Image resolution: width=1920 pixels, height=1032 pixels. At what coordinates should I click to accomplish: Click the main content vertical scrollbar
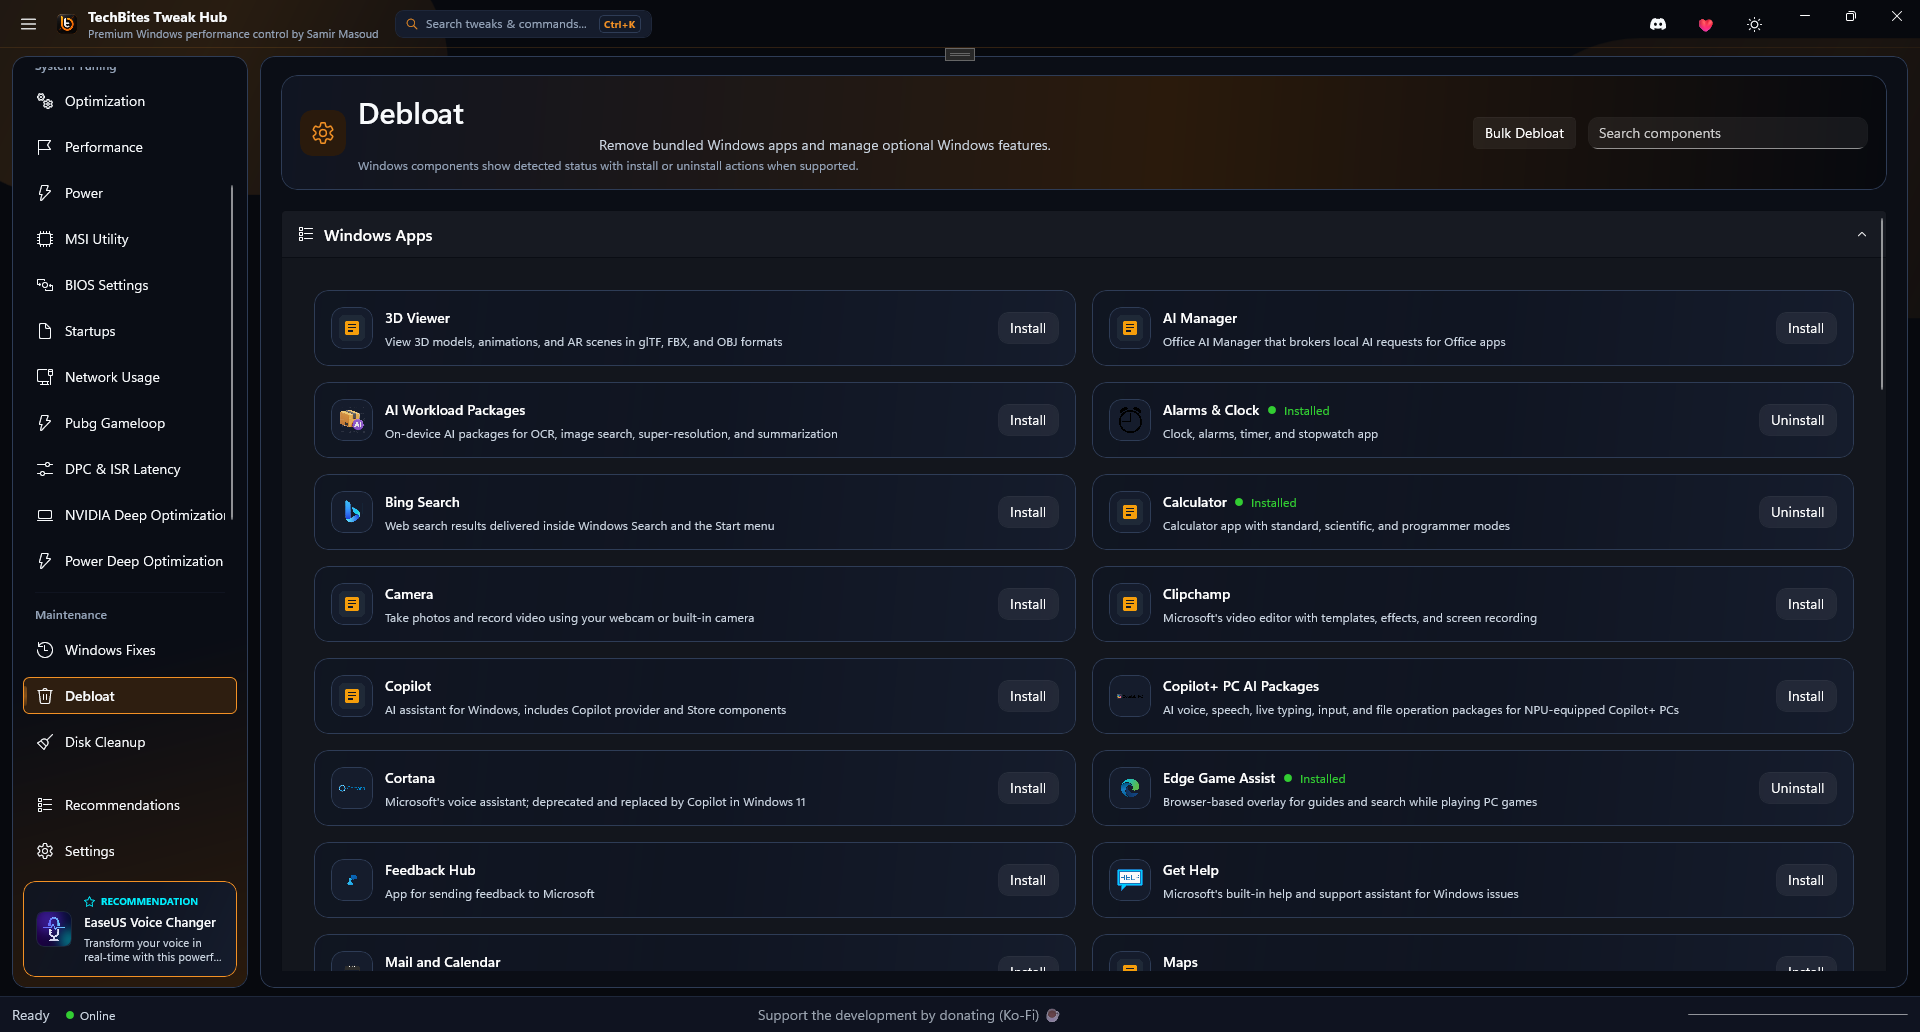(1882, 305)
